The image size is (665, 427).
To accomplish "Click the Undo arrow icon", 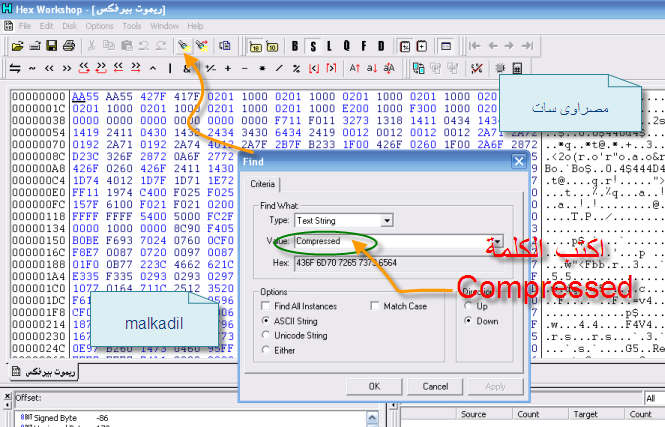I will click(143, 46).
